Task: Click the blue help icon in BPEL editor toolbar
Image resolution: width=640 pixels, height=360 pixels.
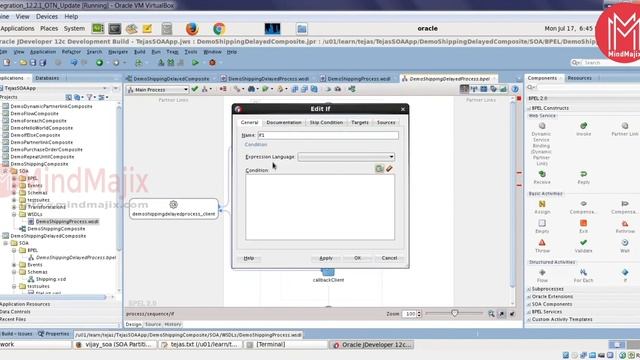Action: coord(515,89)
